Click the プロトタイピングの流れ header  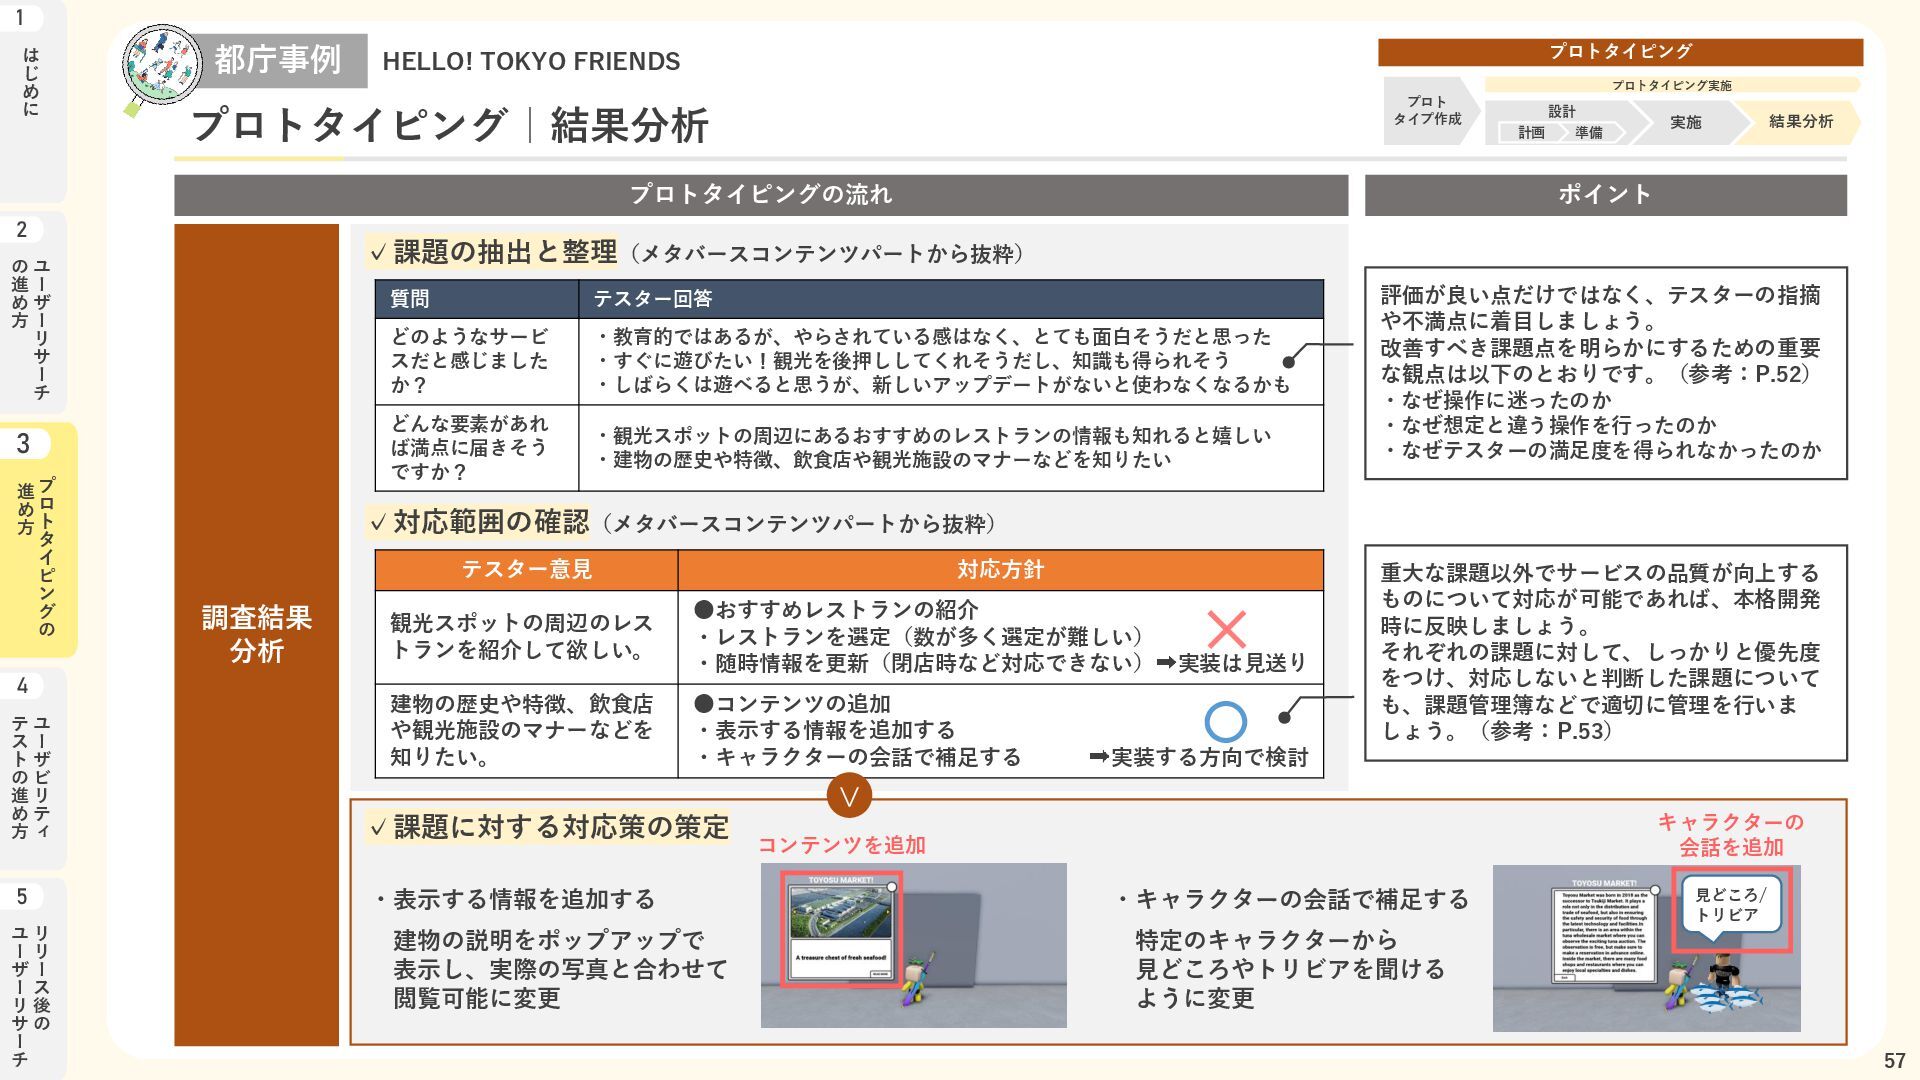pyautogui.click(x=761, y=195)
